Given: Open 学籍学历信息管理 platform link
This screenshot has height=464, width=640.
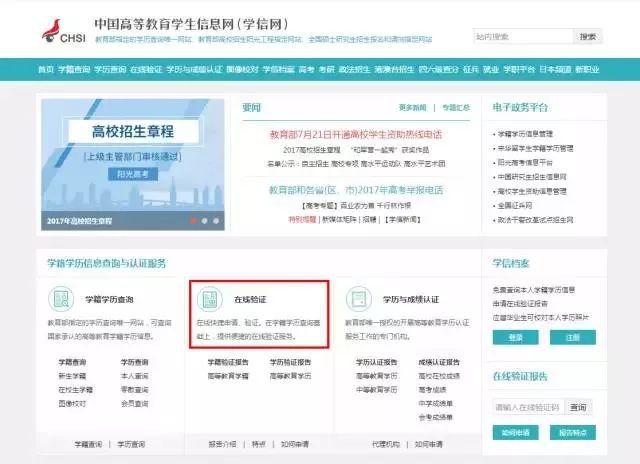Looking at the screenshot, I should [525, 134].
